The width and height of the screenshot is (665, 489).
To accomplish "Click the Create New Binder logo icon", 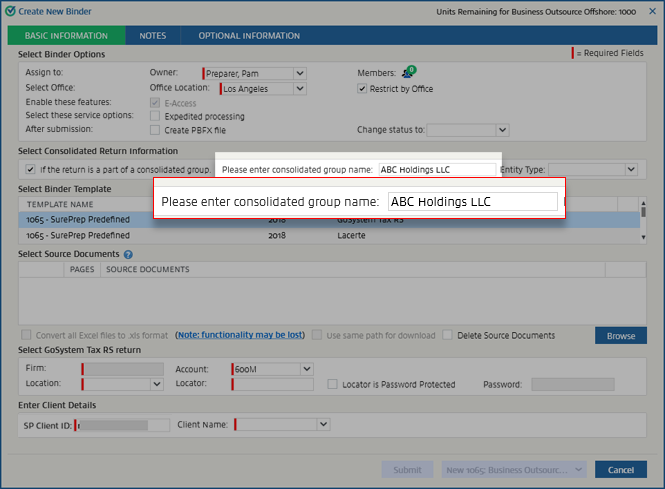I will click(x=10, y=11).
